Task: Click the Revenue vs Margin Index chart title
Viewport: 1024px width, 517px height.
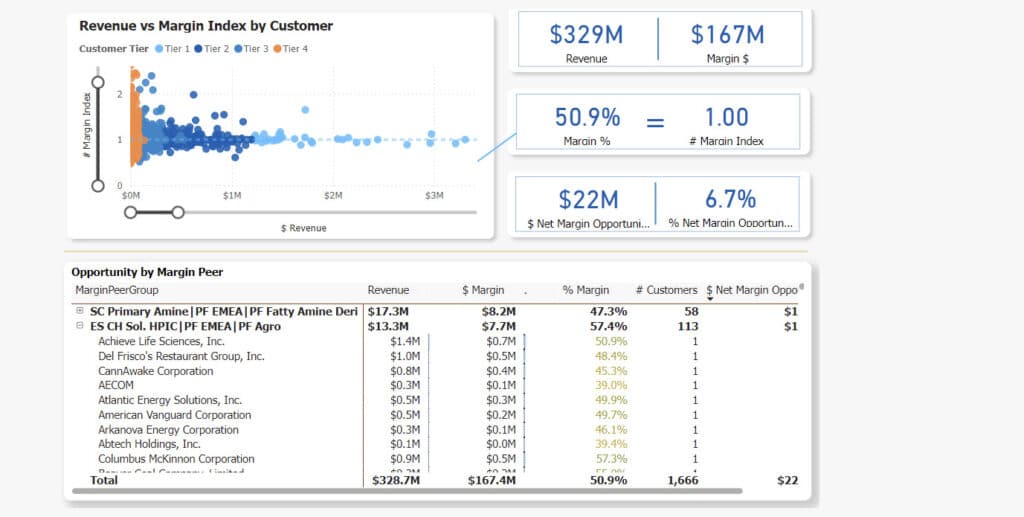Action: pyautogui.click(x=206, y=26)
